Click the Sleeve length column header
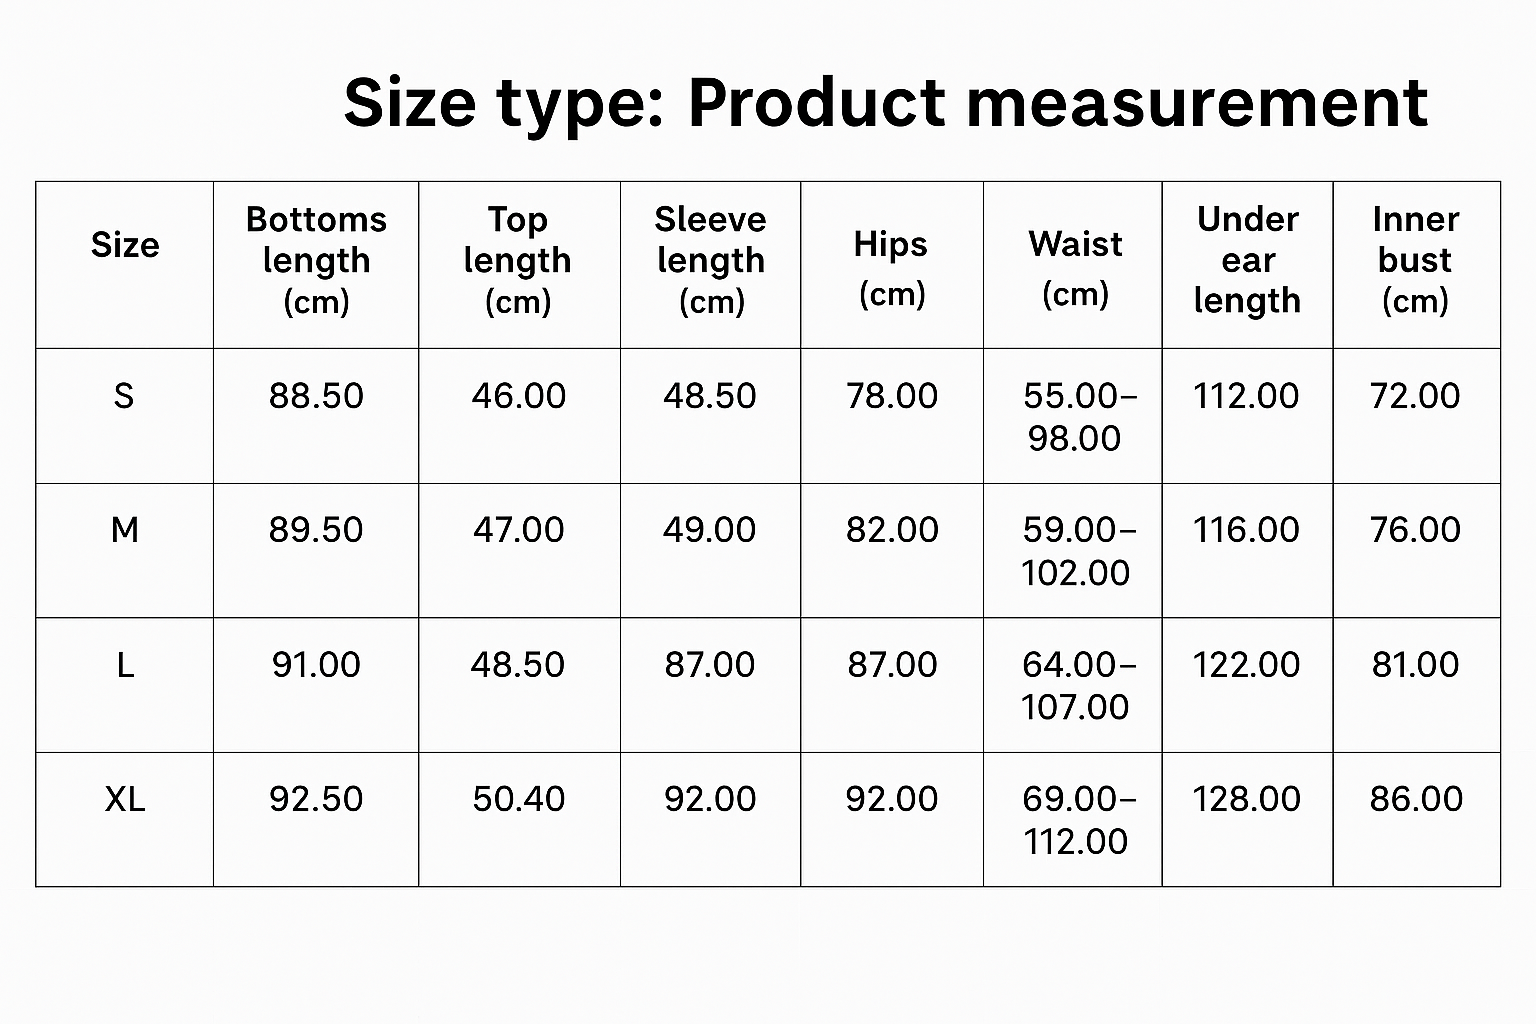 pyautogui.click(x=710, y=260)
